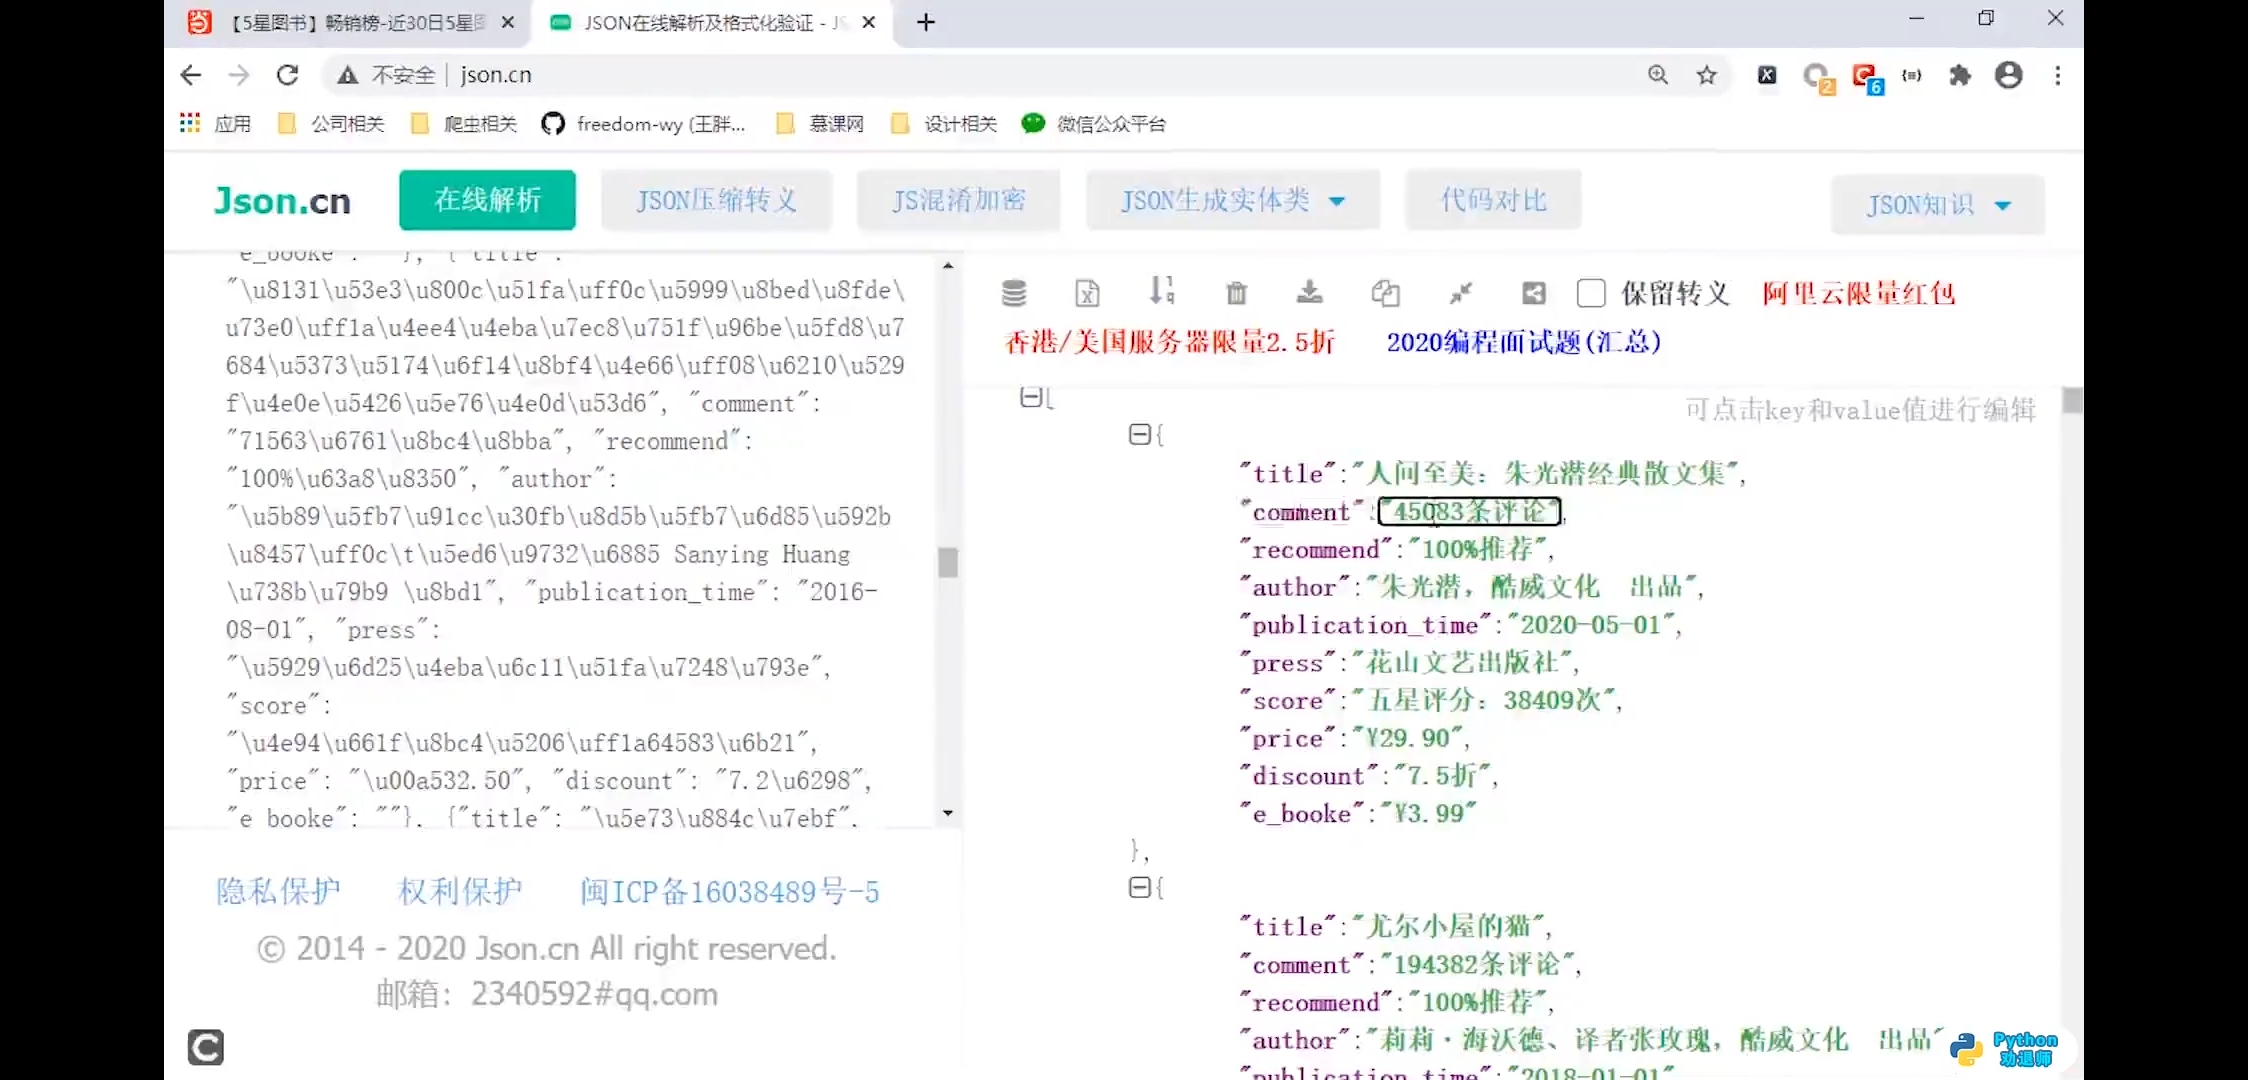The width and height of the screenshot is (2248, 1080).
Task: Click the trash bin clear icon
Action: (1237, 293)
